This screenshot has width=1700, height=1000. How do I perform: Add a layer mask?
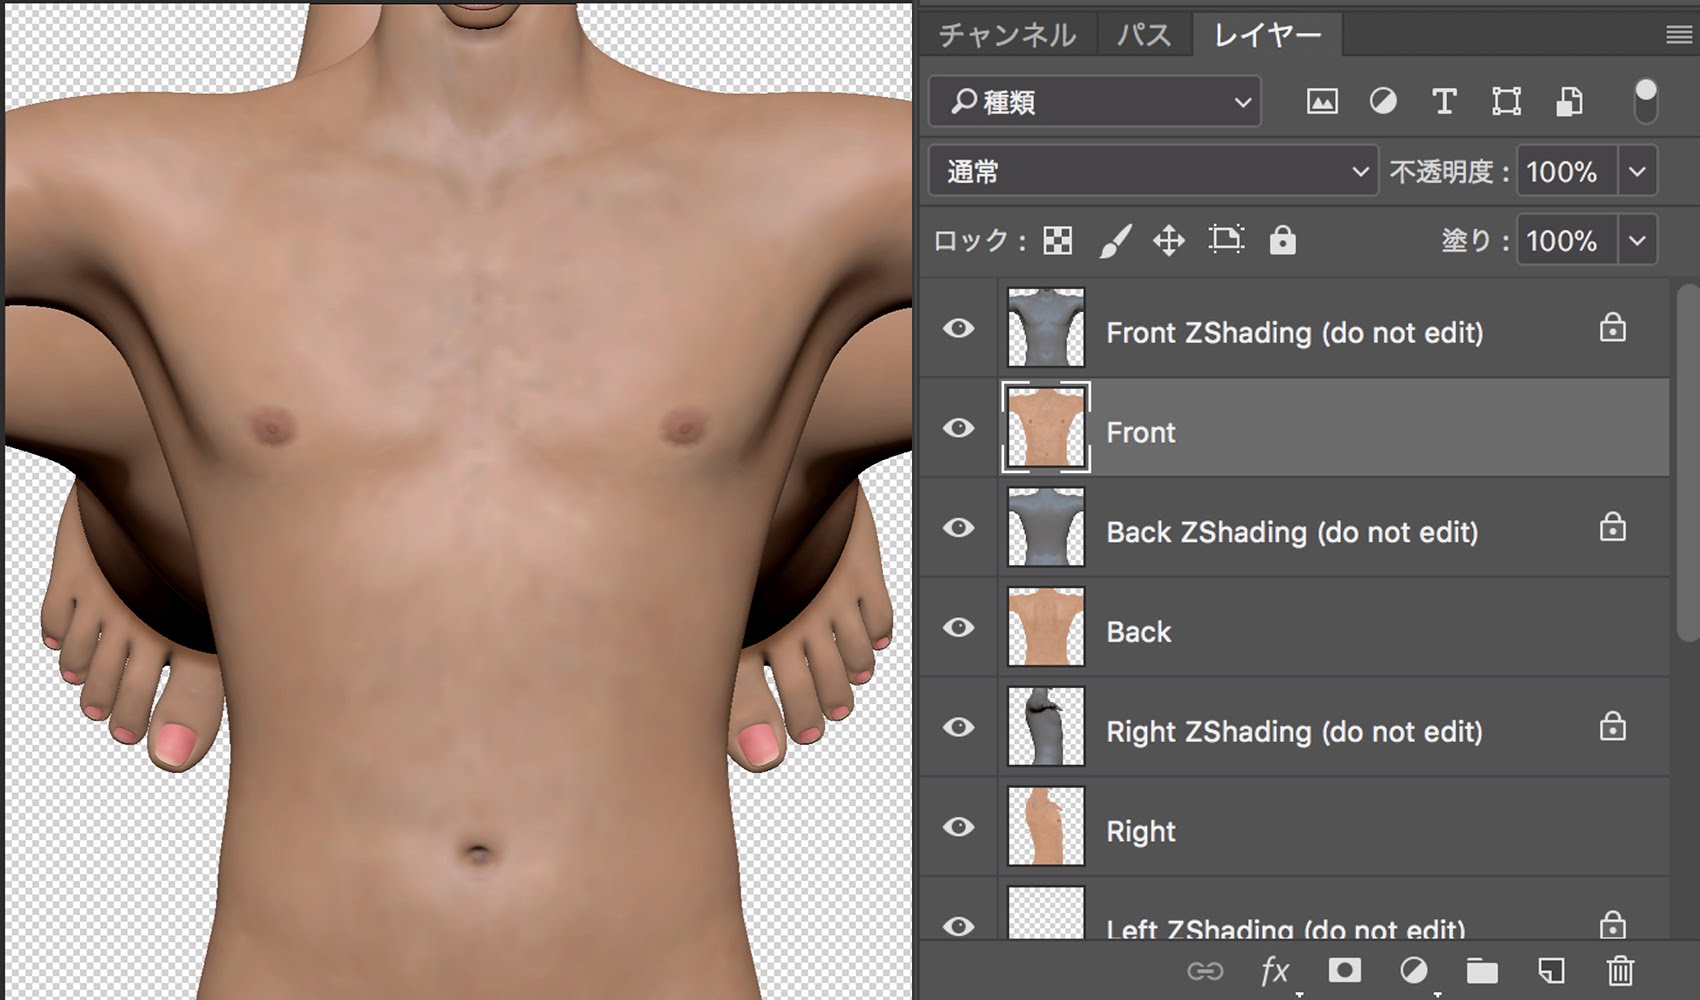coord(1344,970)
